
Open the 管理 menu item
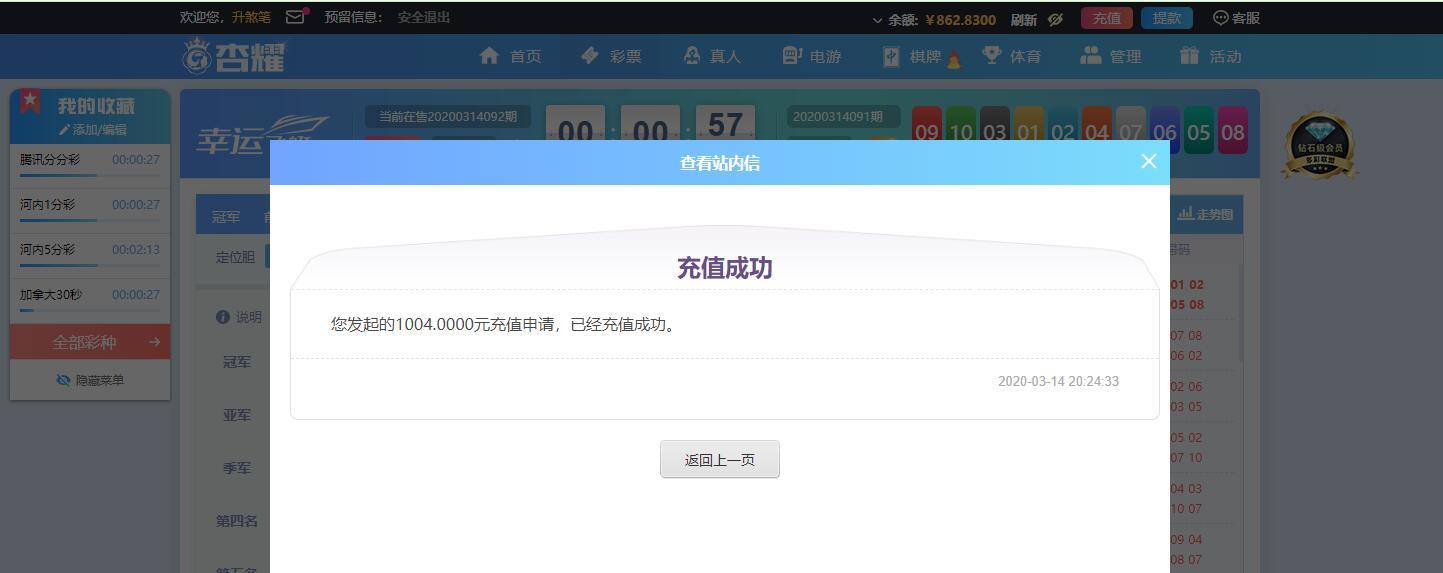[1126, 57]
